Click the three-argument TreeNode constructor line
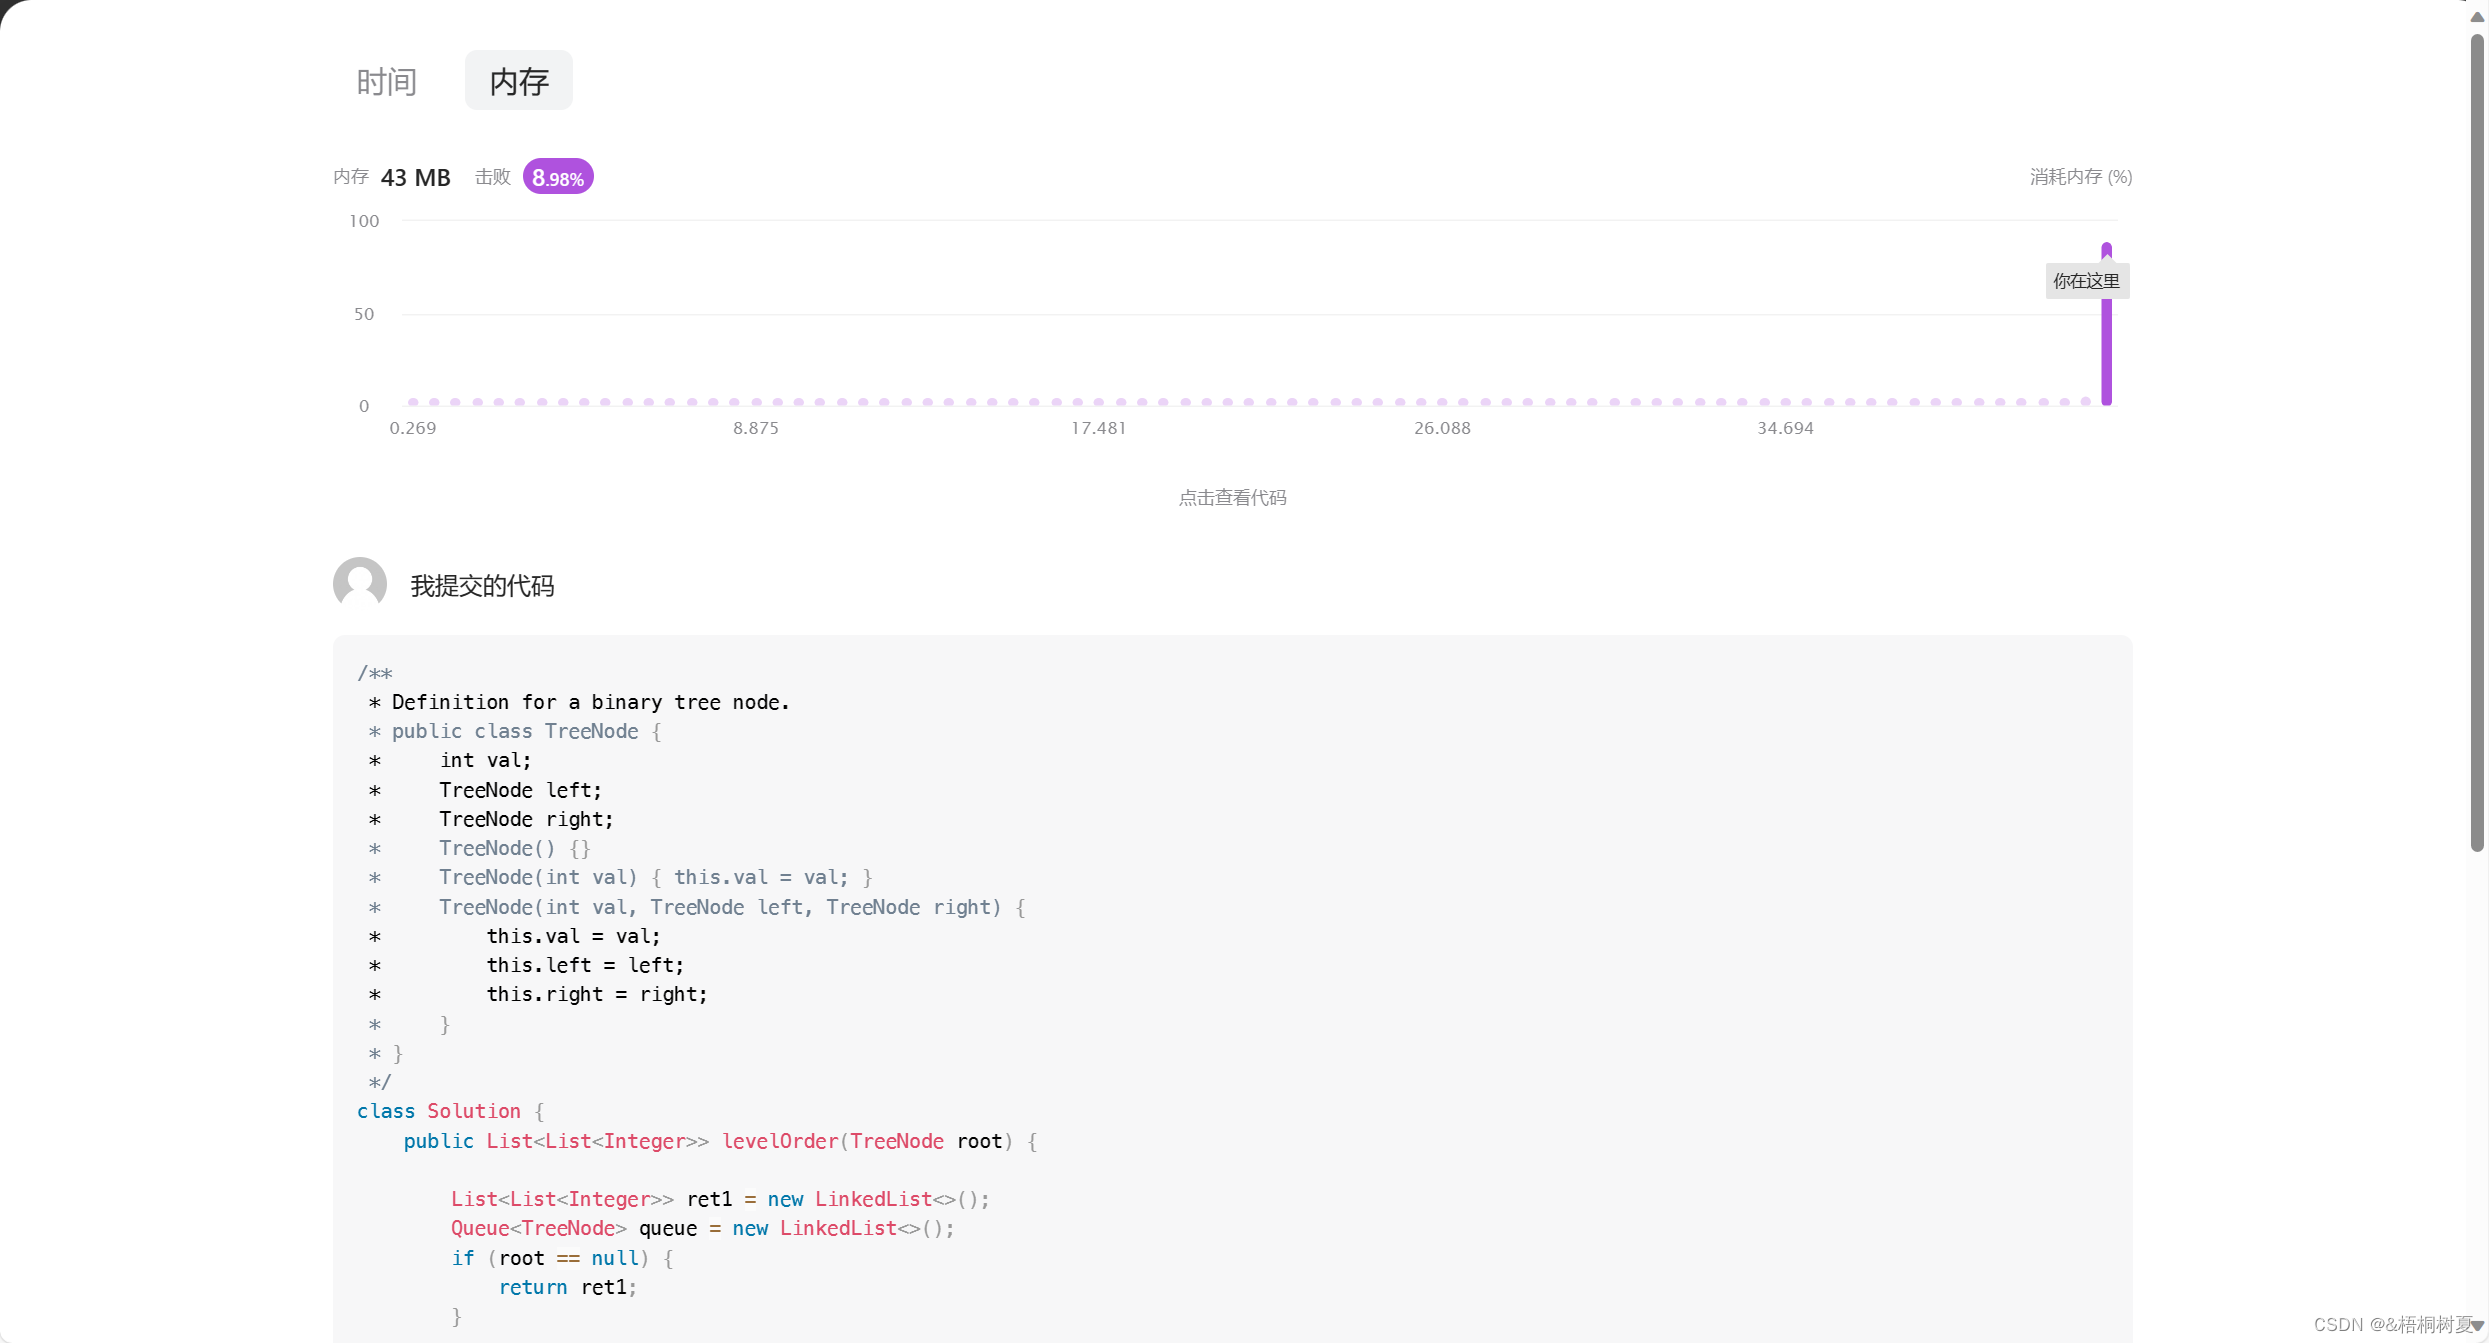Image resolution: width=2489 pixels, height=1343 pixels. [x=732, y=907]
